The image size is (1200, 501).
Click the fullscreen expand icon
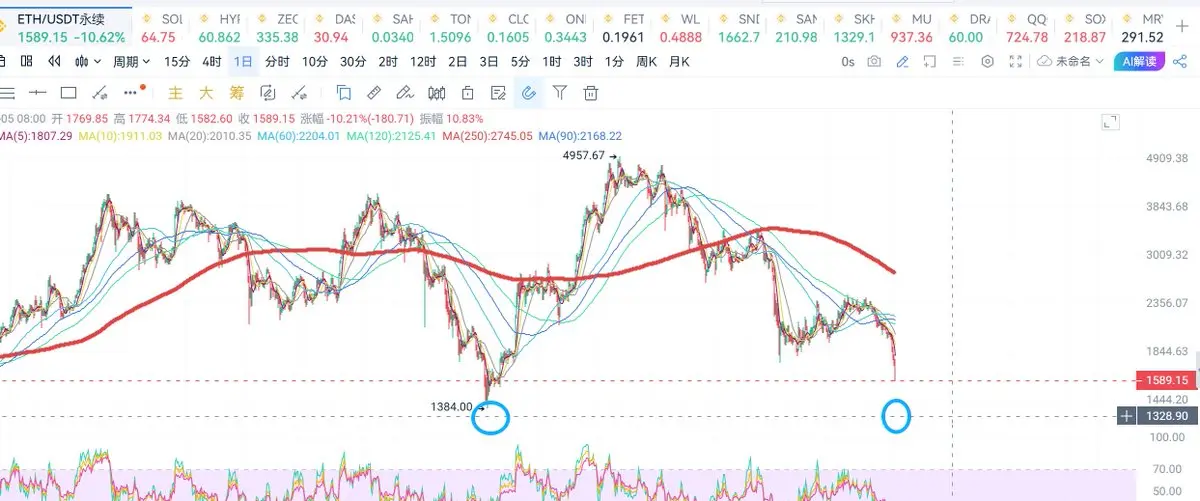1016,61
